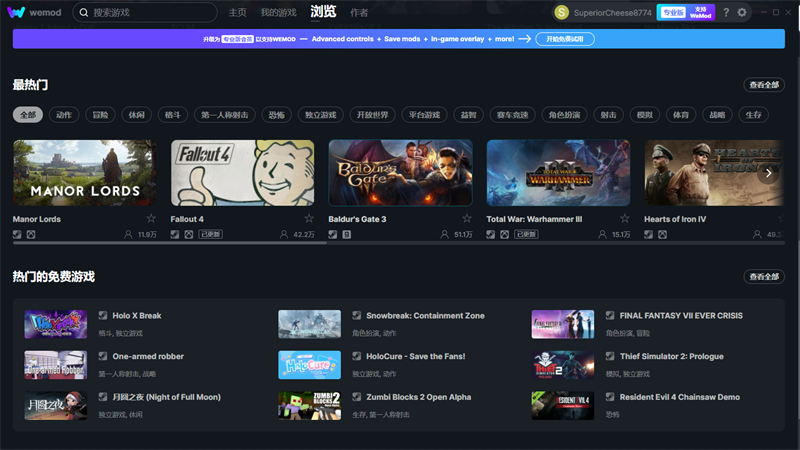Click Steam icon under Manor Lords

(x=17, y=234)
